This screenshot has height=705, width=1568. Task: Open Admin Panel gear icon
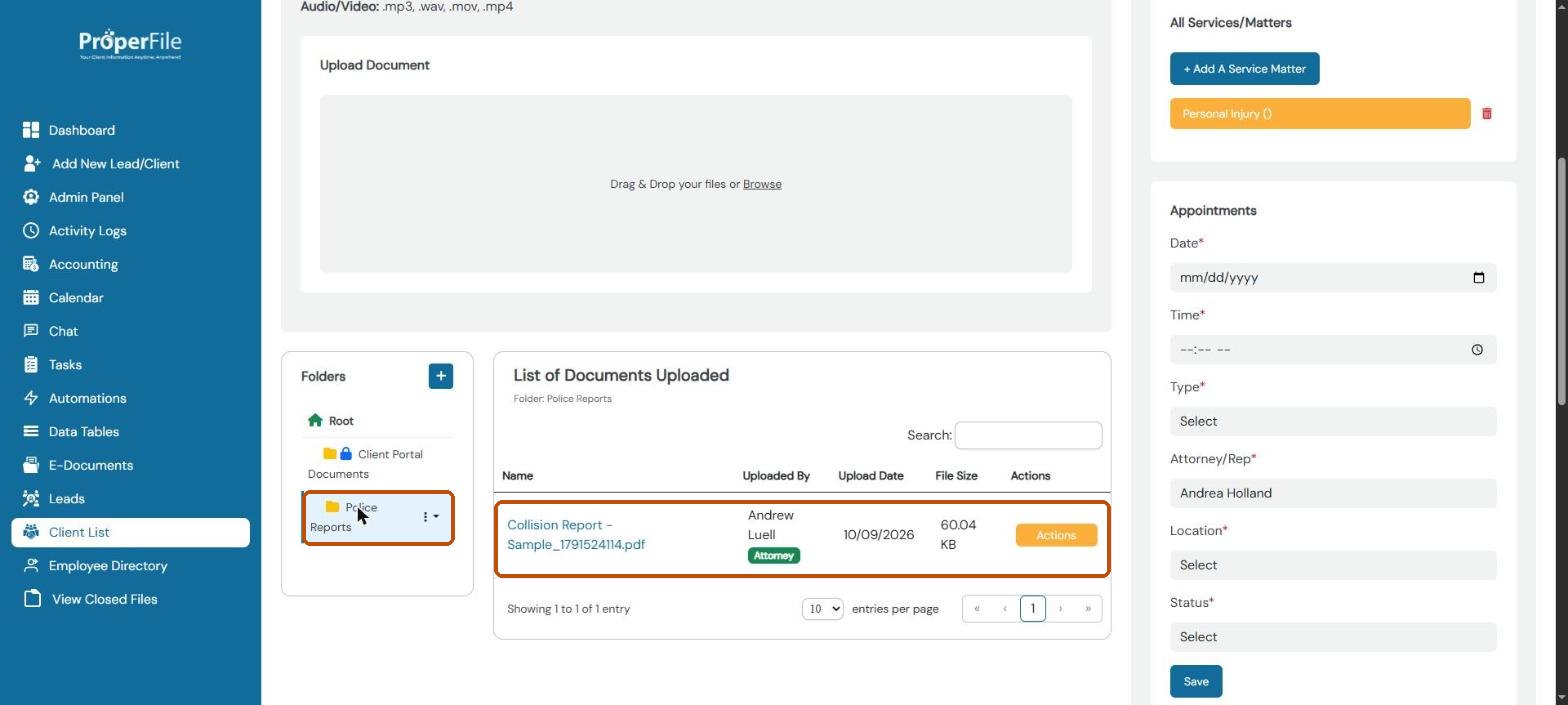(31, 197)
